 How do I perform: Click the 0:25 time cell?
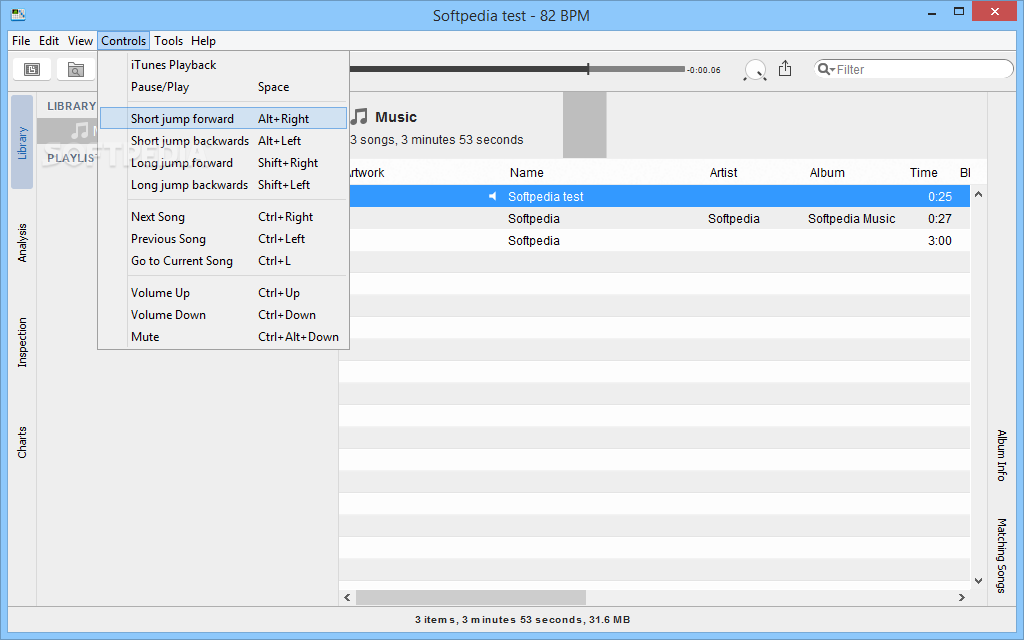tap(940, 197)
